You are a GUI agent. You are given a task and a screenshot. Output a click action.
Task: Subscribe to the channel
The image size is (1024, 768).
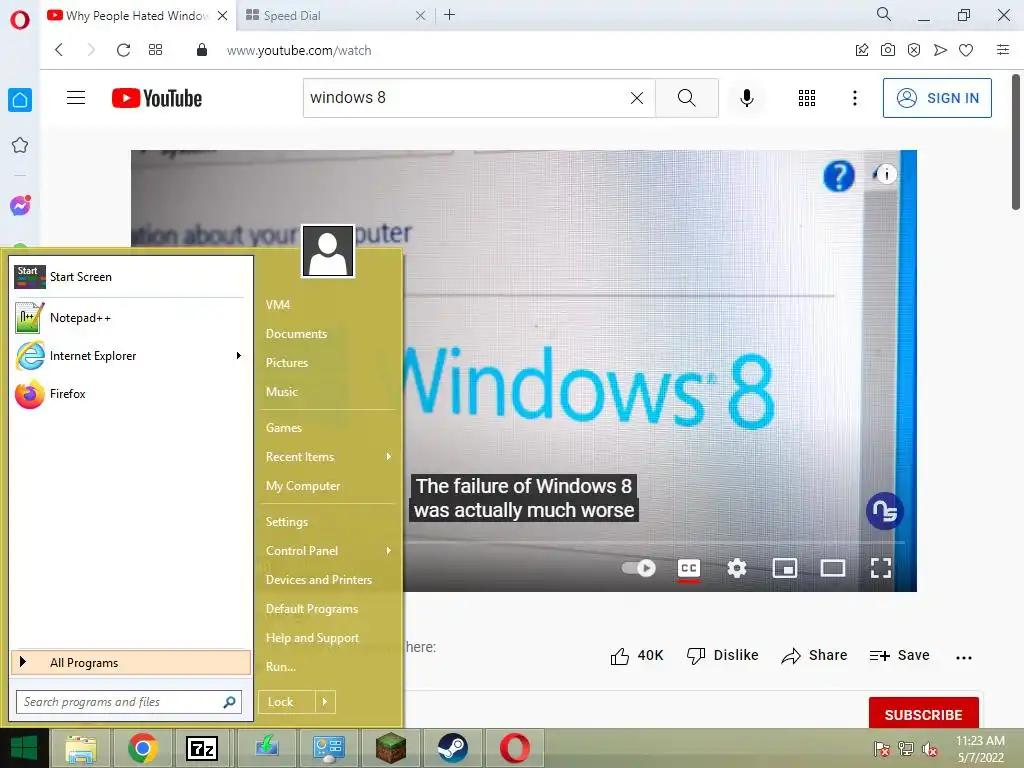pos(923,714)
